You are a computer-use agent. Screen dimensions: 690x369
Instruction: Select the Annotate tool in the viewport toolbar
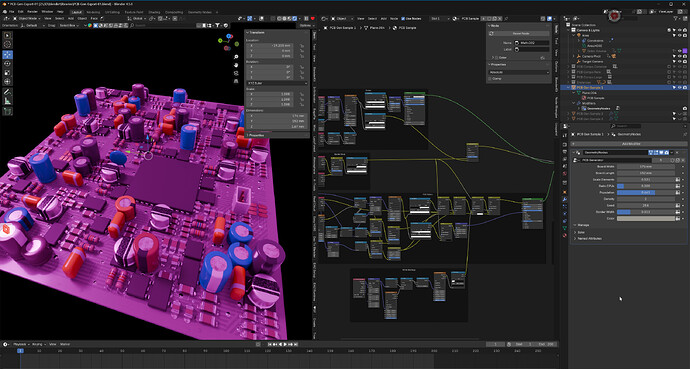(8, 92)
